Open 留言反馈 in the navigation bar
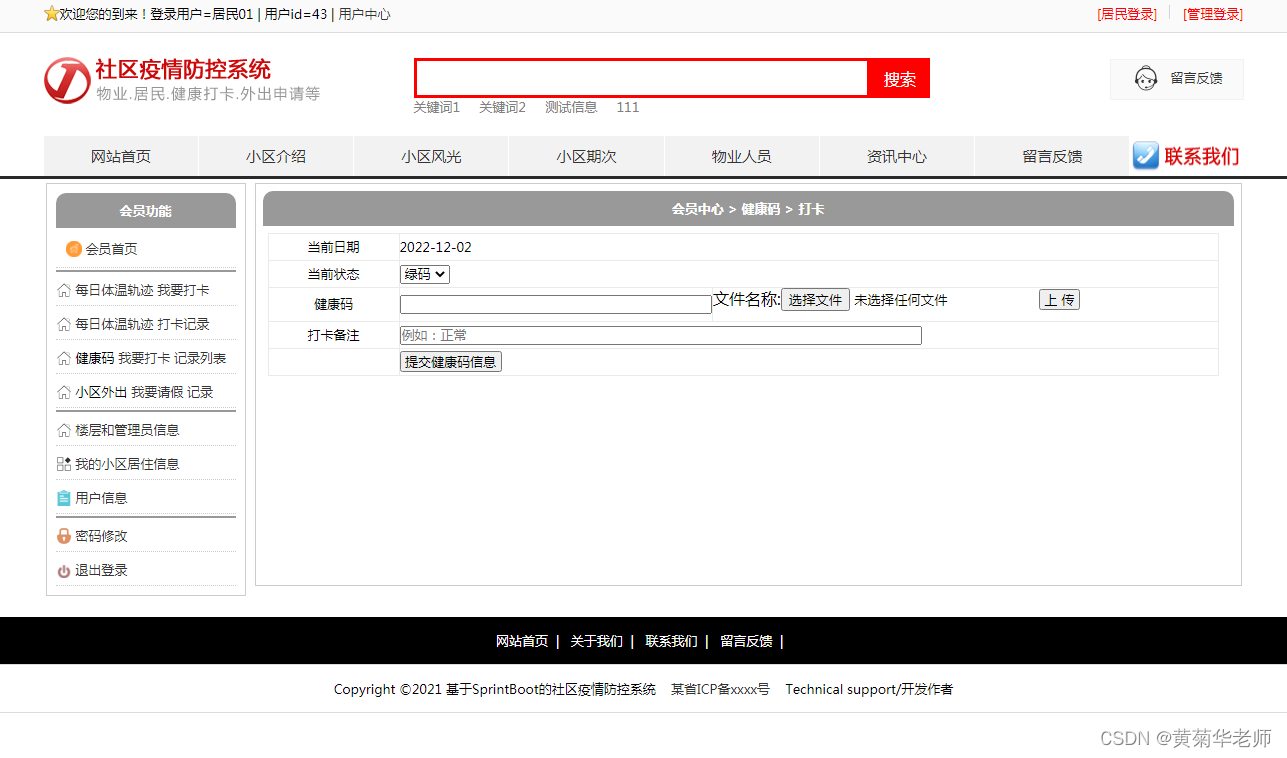The width and height of the screenshot is (1287, 758). pyautogui.click(x=1052, y=156)
